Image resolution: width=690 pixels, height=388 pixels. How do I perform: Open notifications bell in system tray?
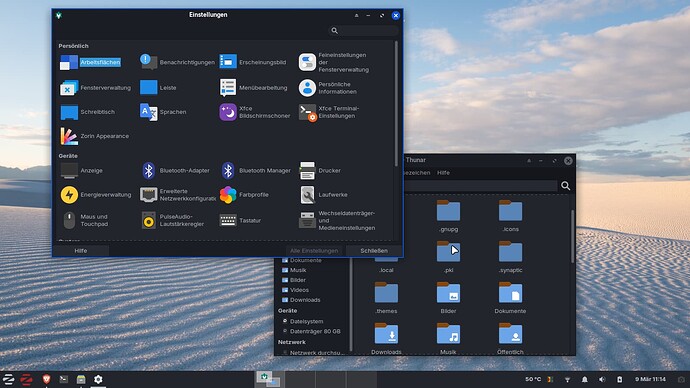(x=584, y=379)
